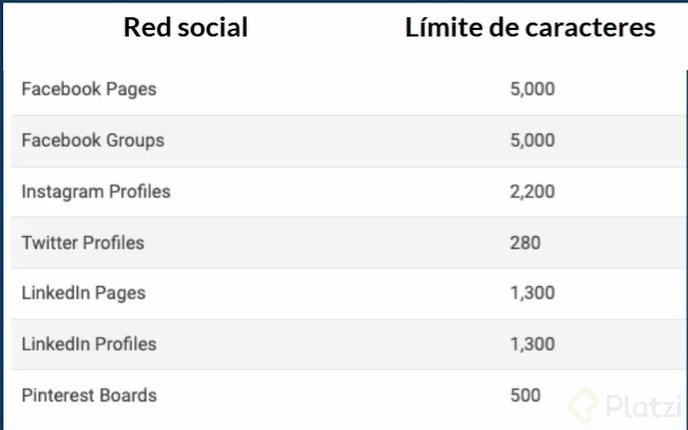Click the 5,000 value for Facebook Groups
Viewport: 688px width, 430px height.
532,140
